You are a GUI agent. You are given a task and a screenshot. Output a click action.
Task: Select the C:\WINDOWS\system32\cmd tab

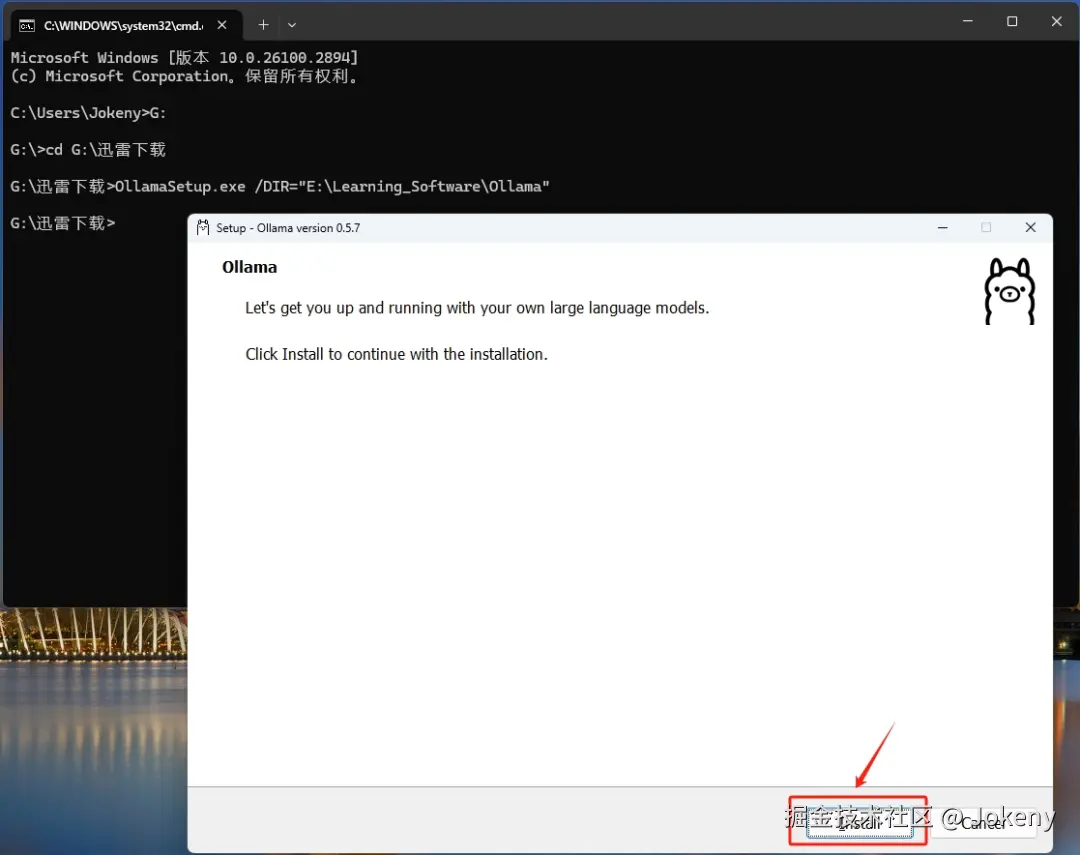click(x=124, y=25)
